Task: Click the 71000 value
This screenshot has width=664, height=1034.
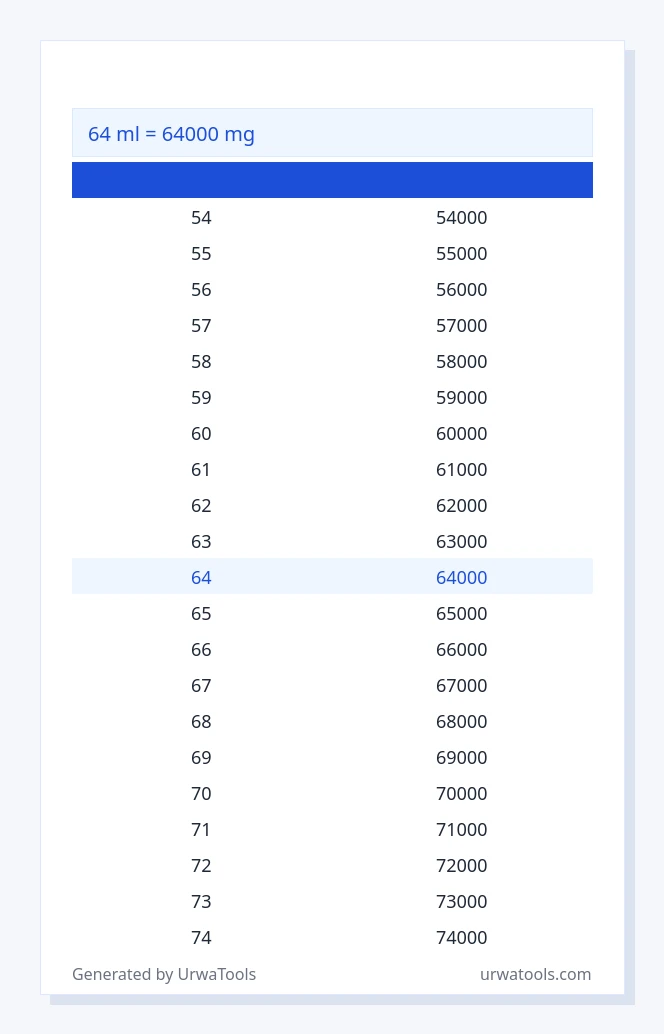Action: coord(462,830)
